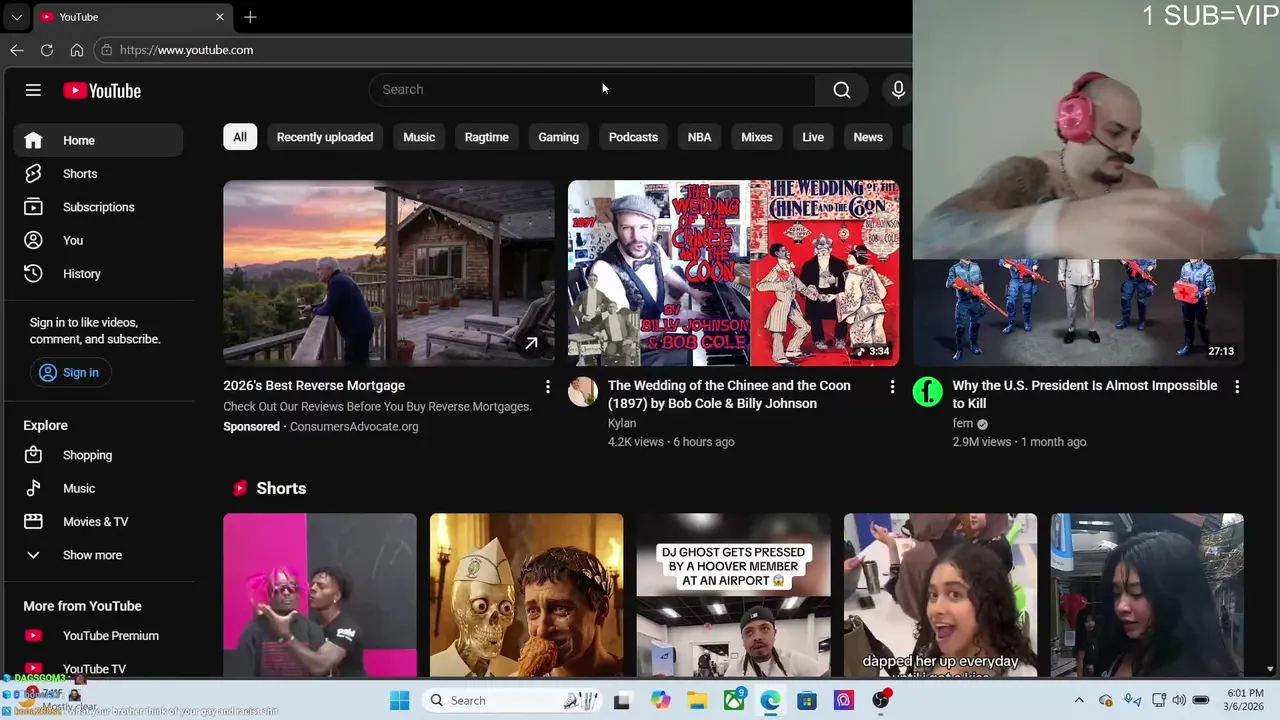The height and width of the screenshot is (720, 1280).
Task: Open ConsumersAdvocate.org sponsor link
Action: point(354,427)
